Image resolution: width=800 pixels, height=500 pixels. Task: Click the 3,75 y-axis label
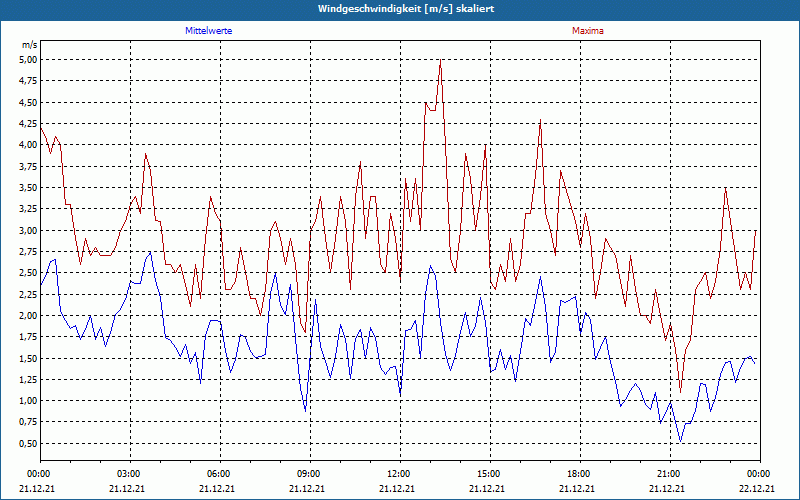(29, 166)
